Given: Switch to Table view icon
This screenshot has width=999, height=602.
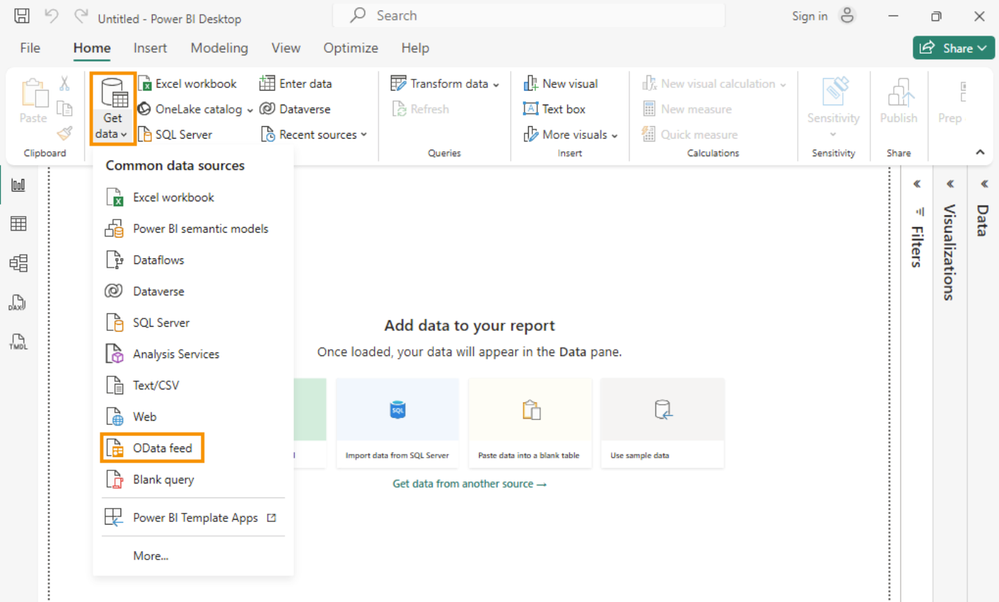Looking at the screenshot, I should click(x=18, y=224).
